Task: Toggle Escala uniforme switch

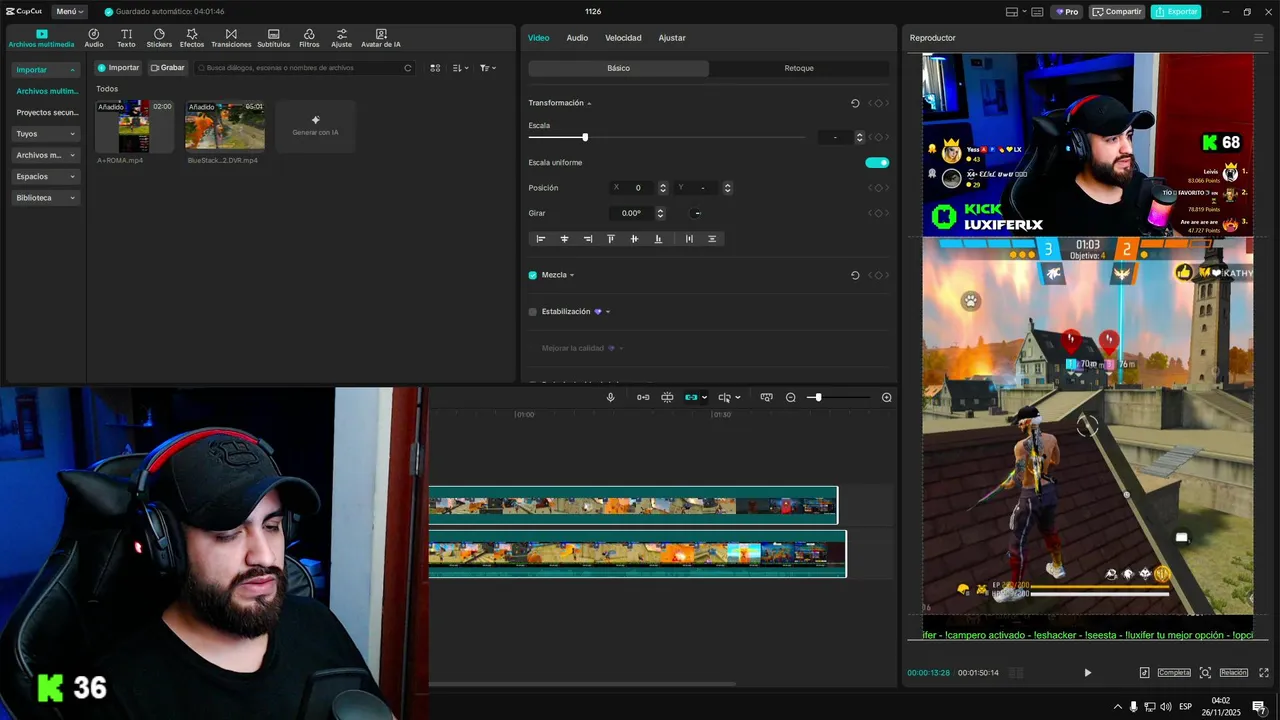Action: [877, 162]
